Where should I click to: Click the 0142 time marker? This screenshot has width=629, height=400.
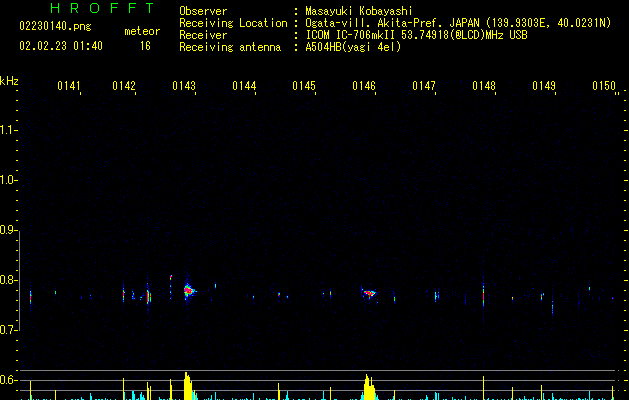pyautogui.click(x=124, y=86)
